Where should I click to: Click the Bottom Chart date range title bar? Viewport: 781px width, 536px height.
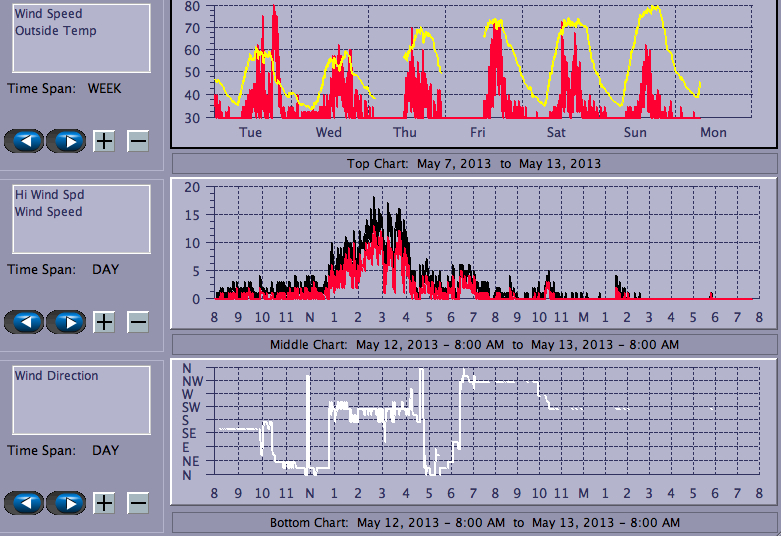pyautogui.click(x=474, y=523)
